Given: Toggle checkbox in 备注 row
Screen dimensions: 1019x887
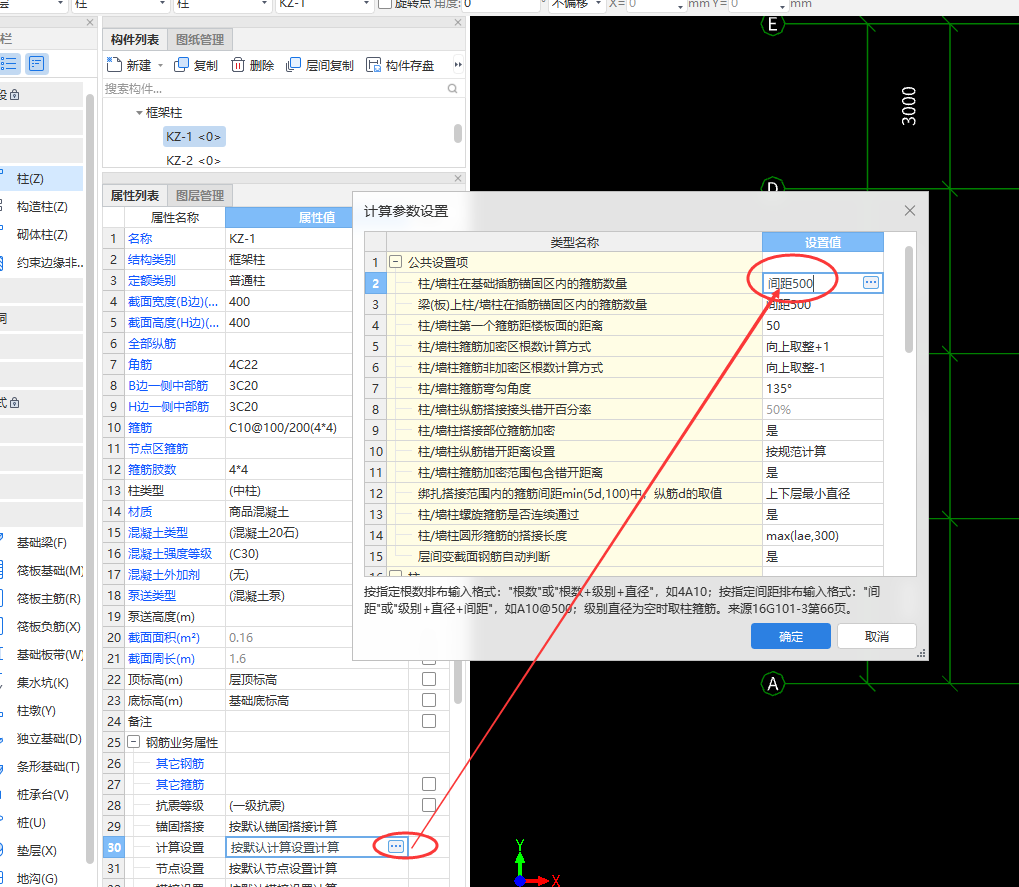Looking at the screenshot, I should (x=429, y=721).
